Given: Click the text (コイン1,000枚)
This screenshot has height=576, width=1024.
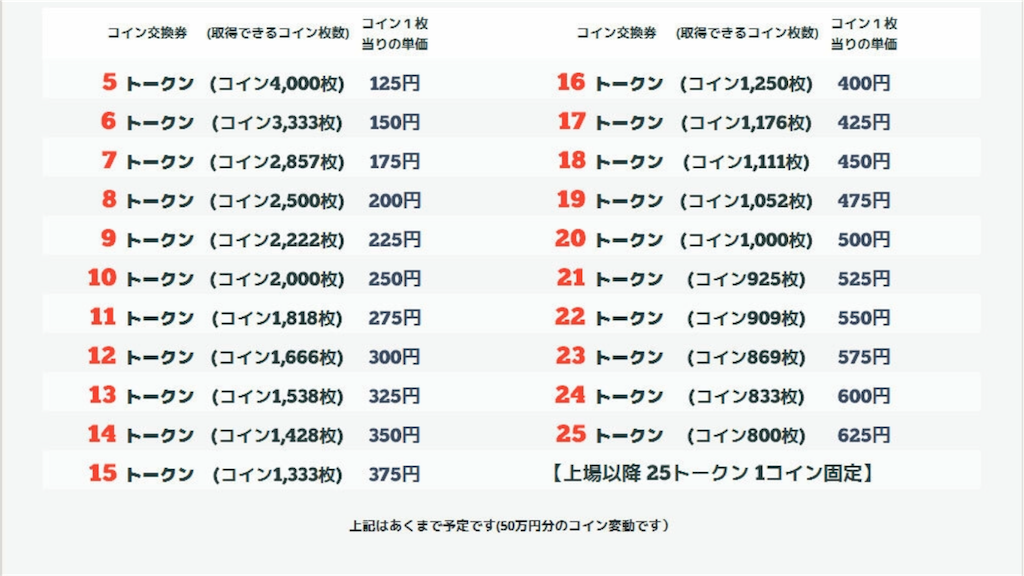Looking at the screenshot, I should pos(746,240).
